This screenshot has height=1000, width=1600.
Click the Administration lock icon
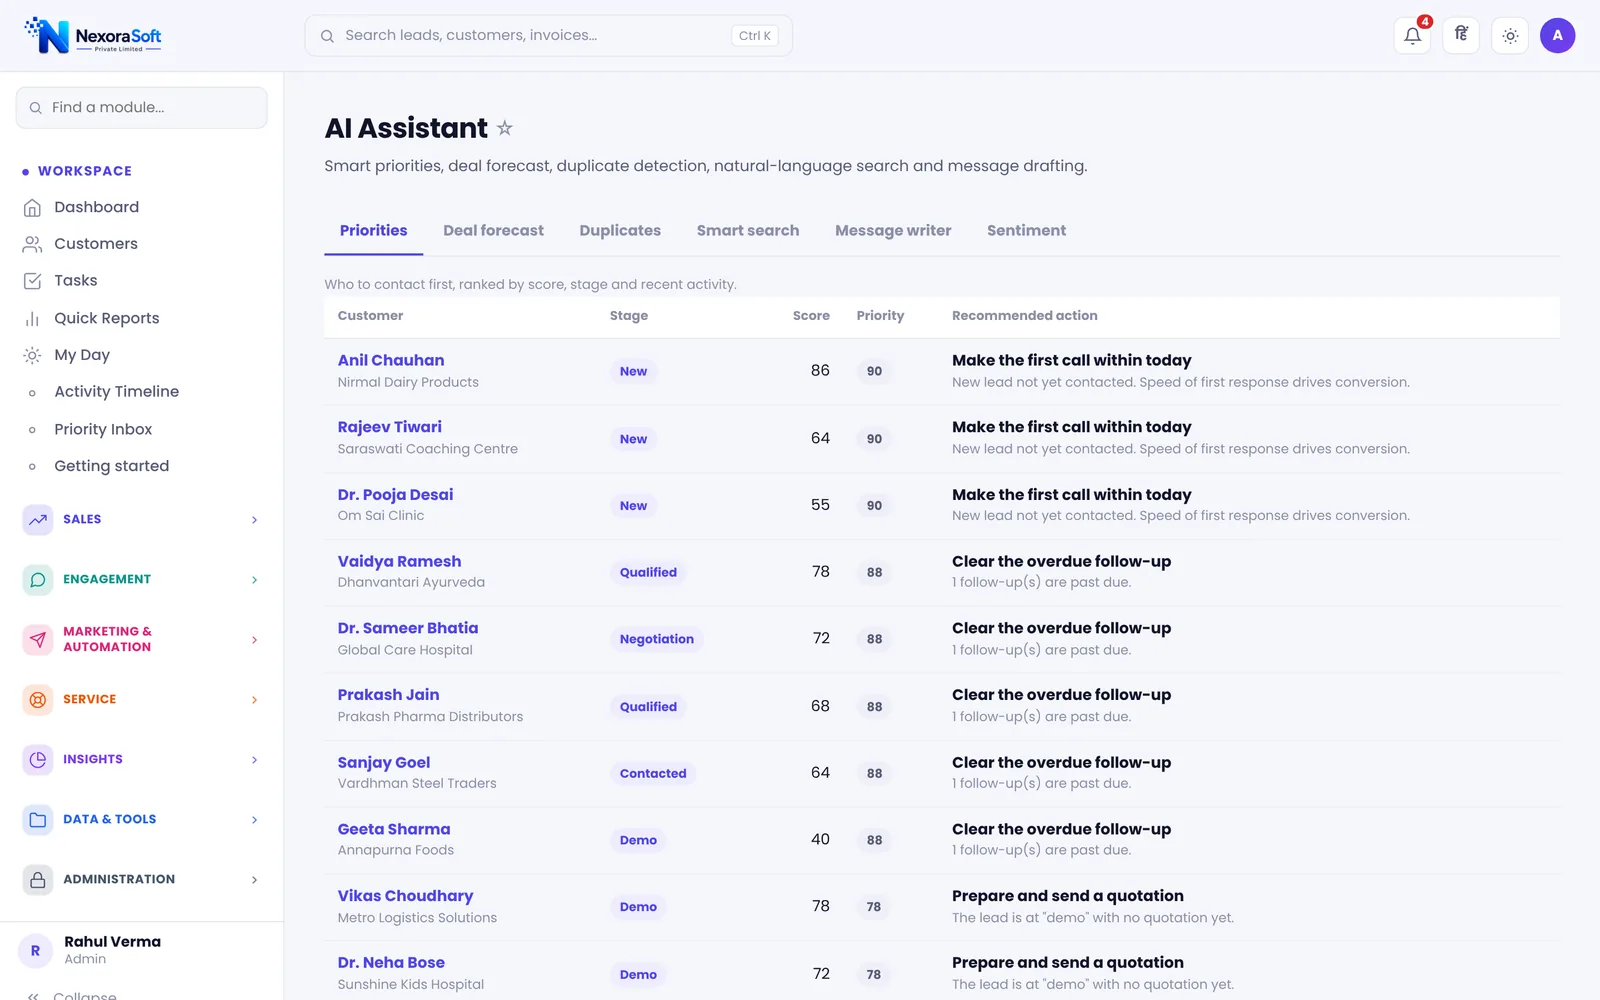tap(38, 879)
